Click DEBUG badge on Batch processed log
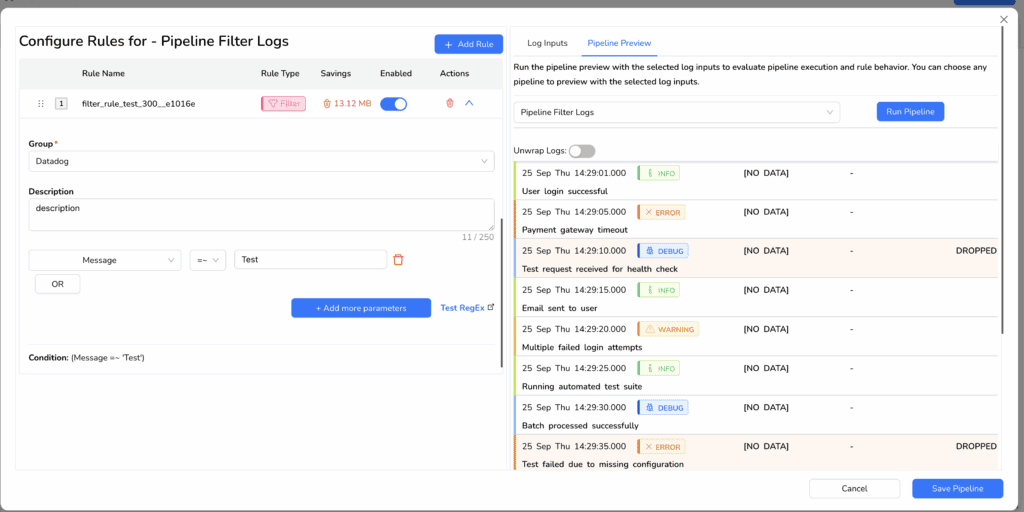 pos(663,408)
